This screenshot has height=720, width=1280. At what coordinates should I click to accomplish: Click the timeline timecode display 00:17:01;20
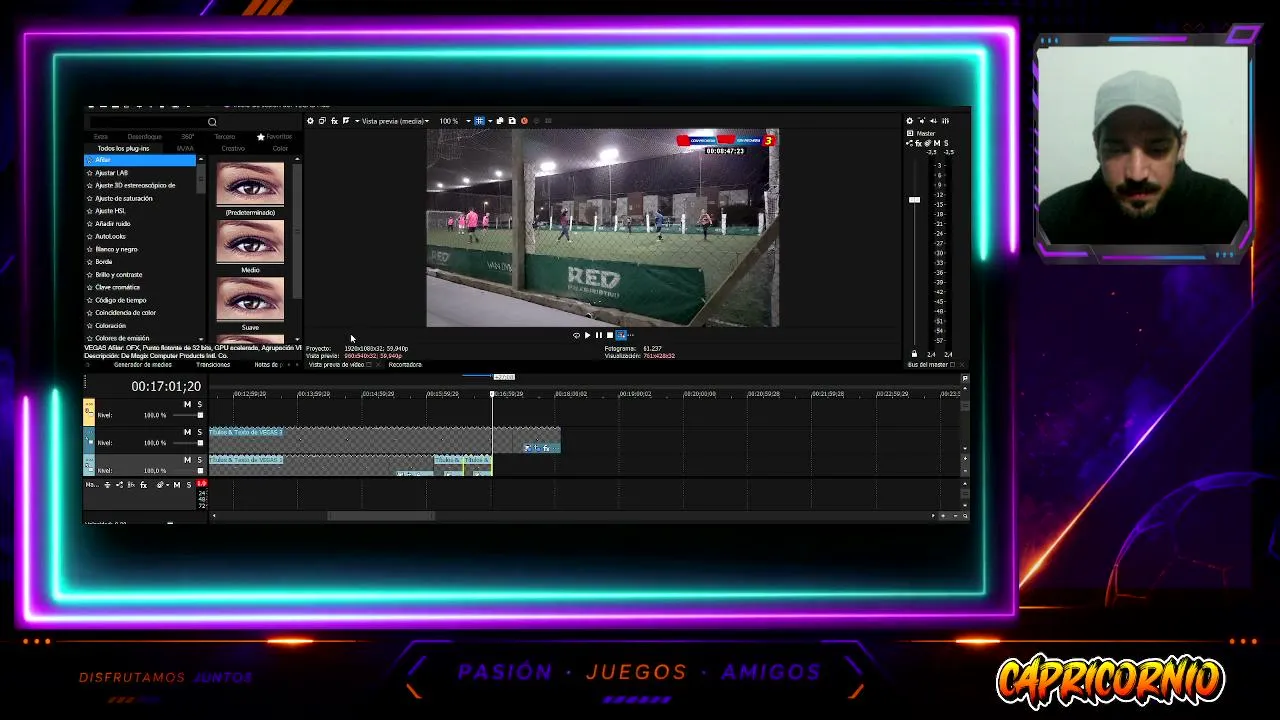(x=166, y=386)
